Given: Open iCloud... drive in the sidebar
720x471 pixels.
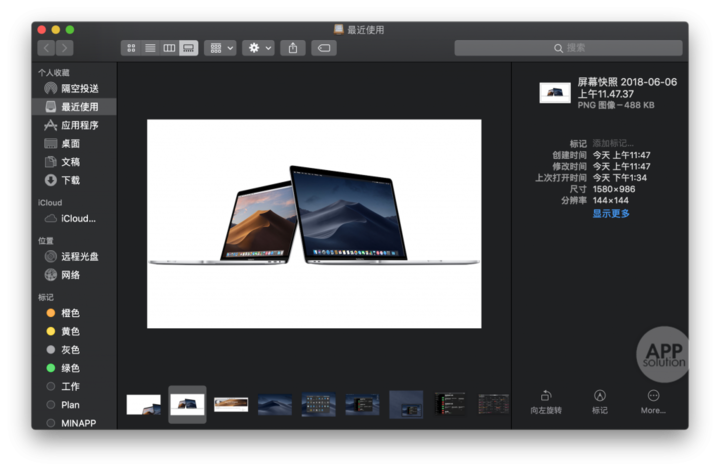Looking at the screenshot, I should click(x=74, y=219).
